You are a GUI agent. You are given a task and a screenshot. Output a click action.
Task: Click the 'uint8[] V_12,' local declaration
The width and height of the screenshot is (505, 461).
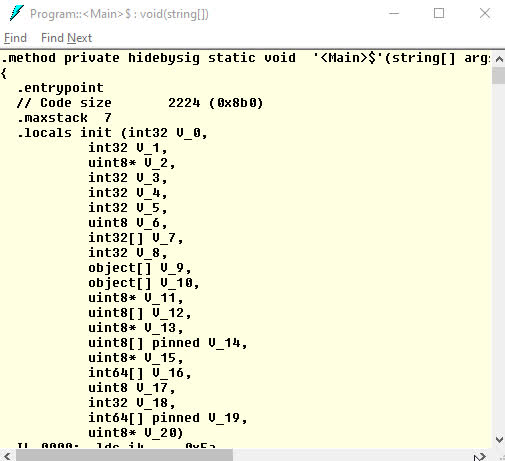click(x=140, y=313)
